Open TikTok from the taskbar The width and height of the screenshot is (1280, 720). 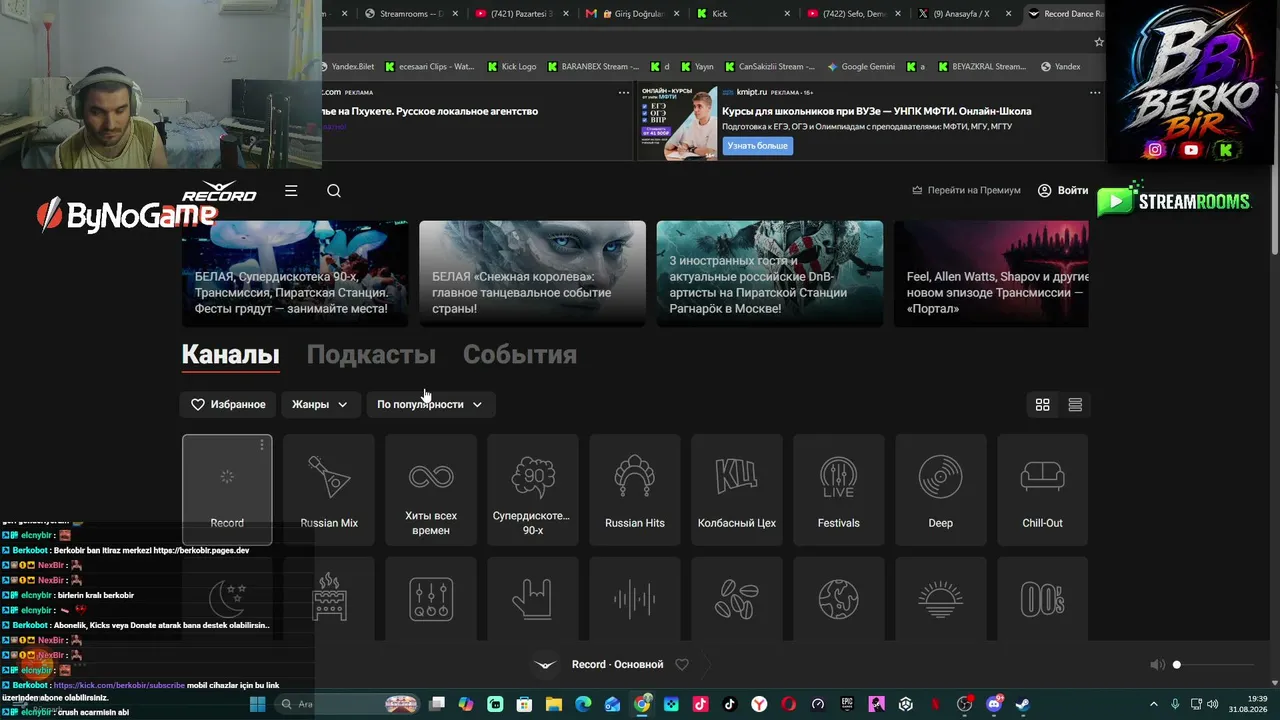[729, 704]
